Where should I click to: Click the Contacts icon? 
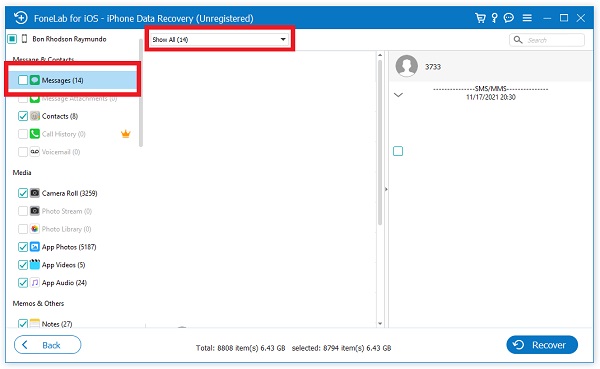tap(35, 116)
